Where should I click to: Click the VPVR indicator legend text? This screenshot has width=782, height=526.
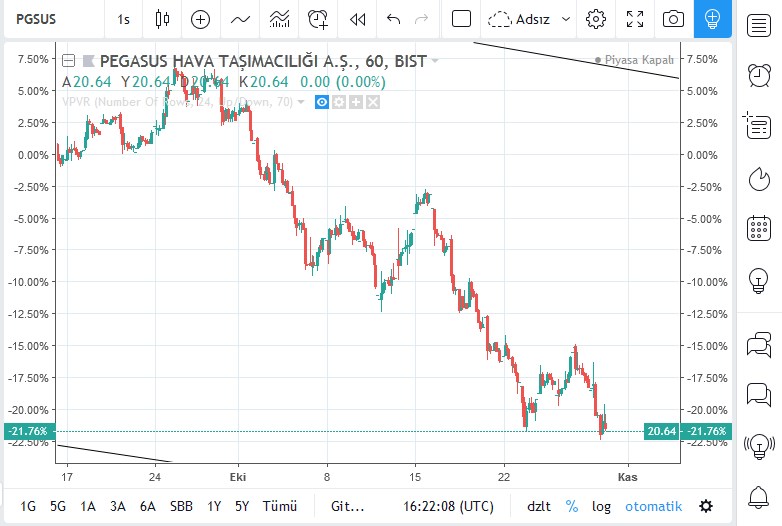(178, 102)
